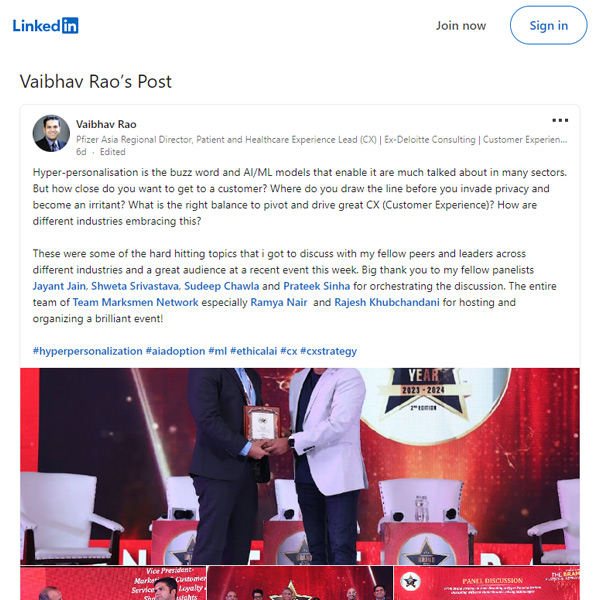Image resolution: width=600 pixels, height=600 pixels.
Task: Open Vaibhav Rao author name link
Action: (x=106, y=124)
